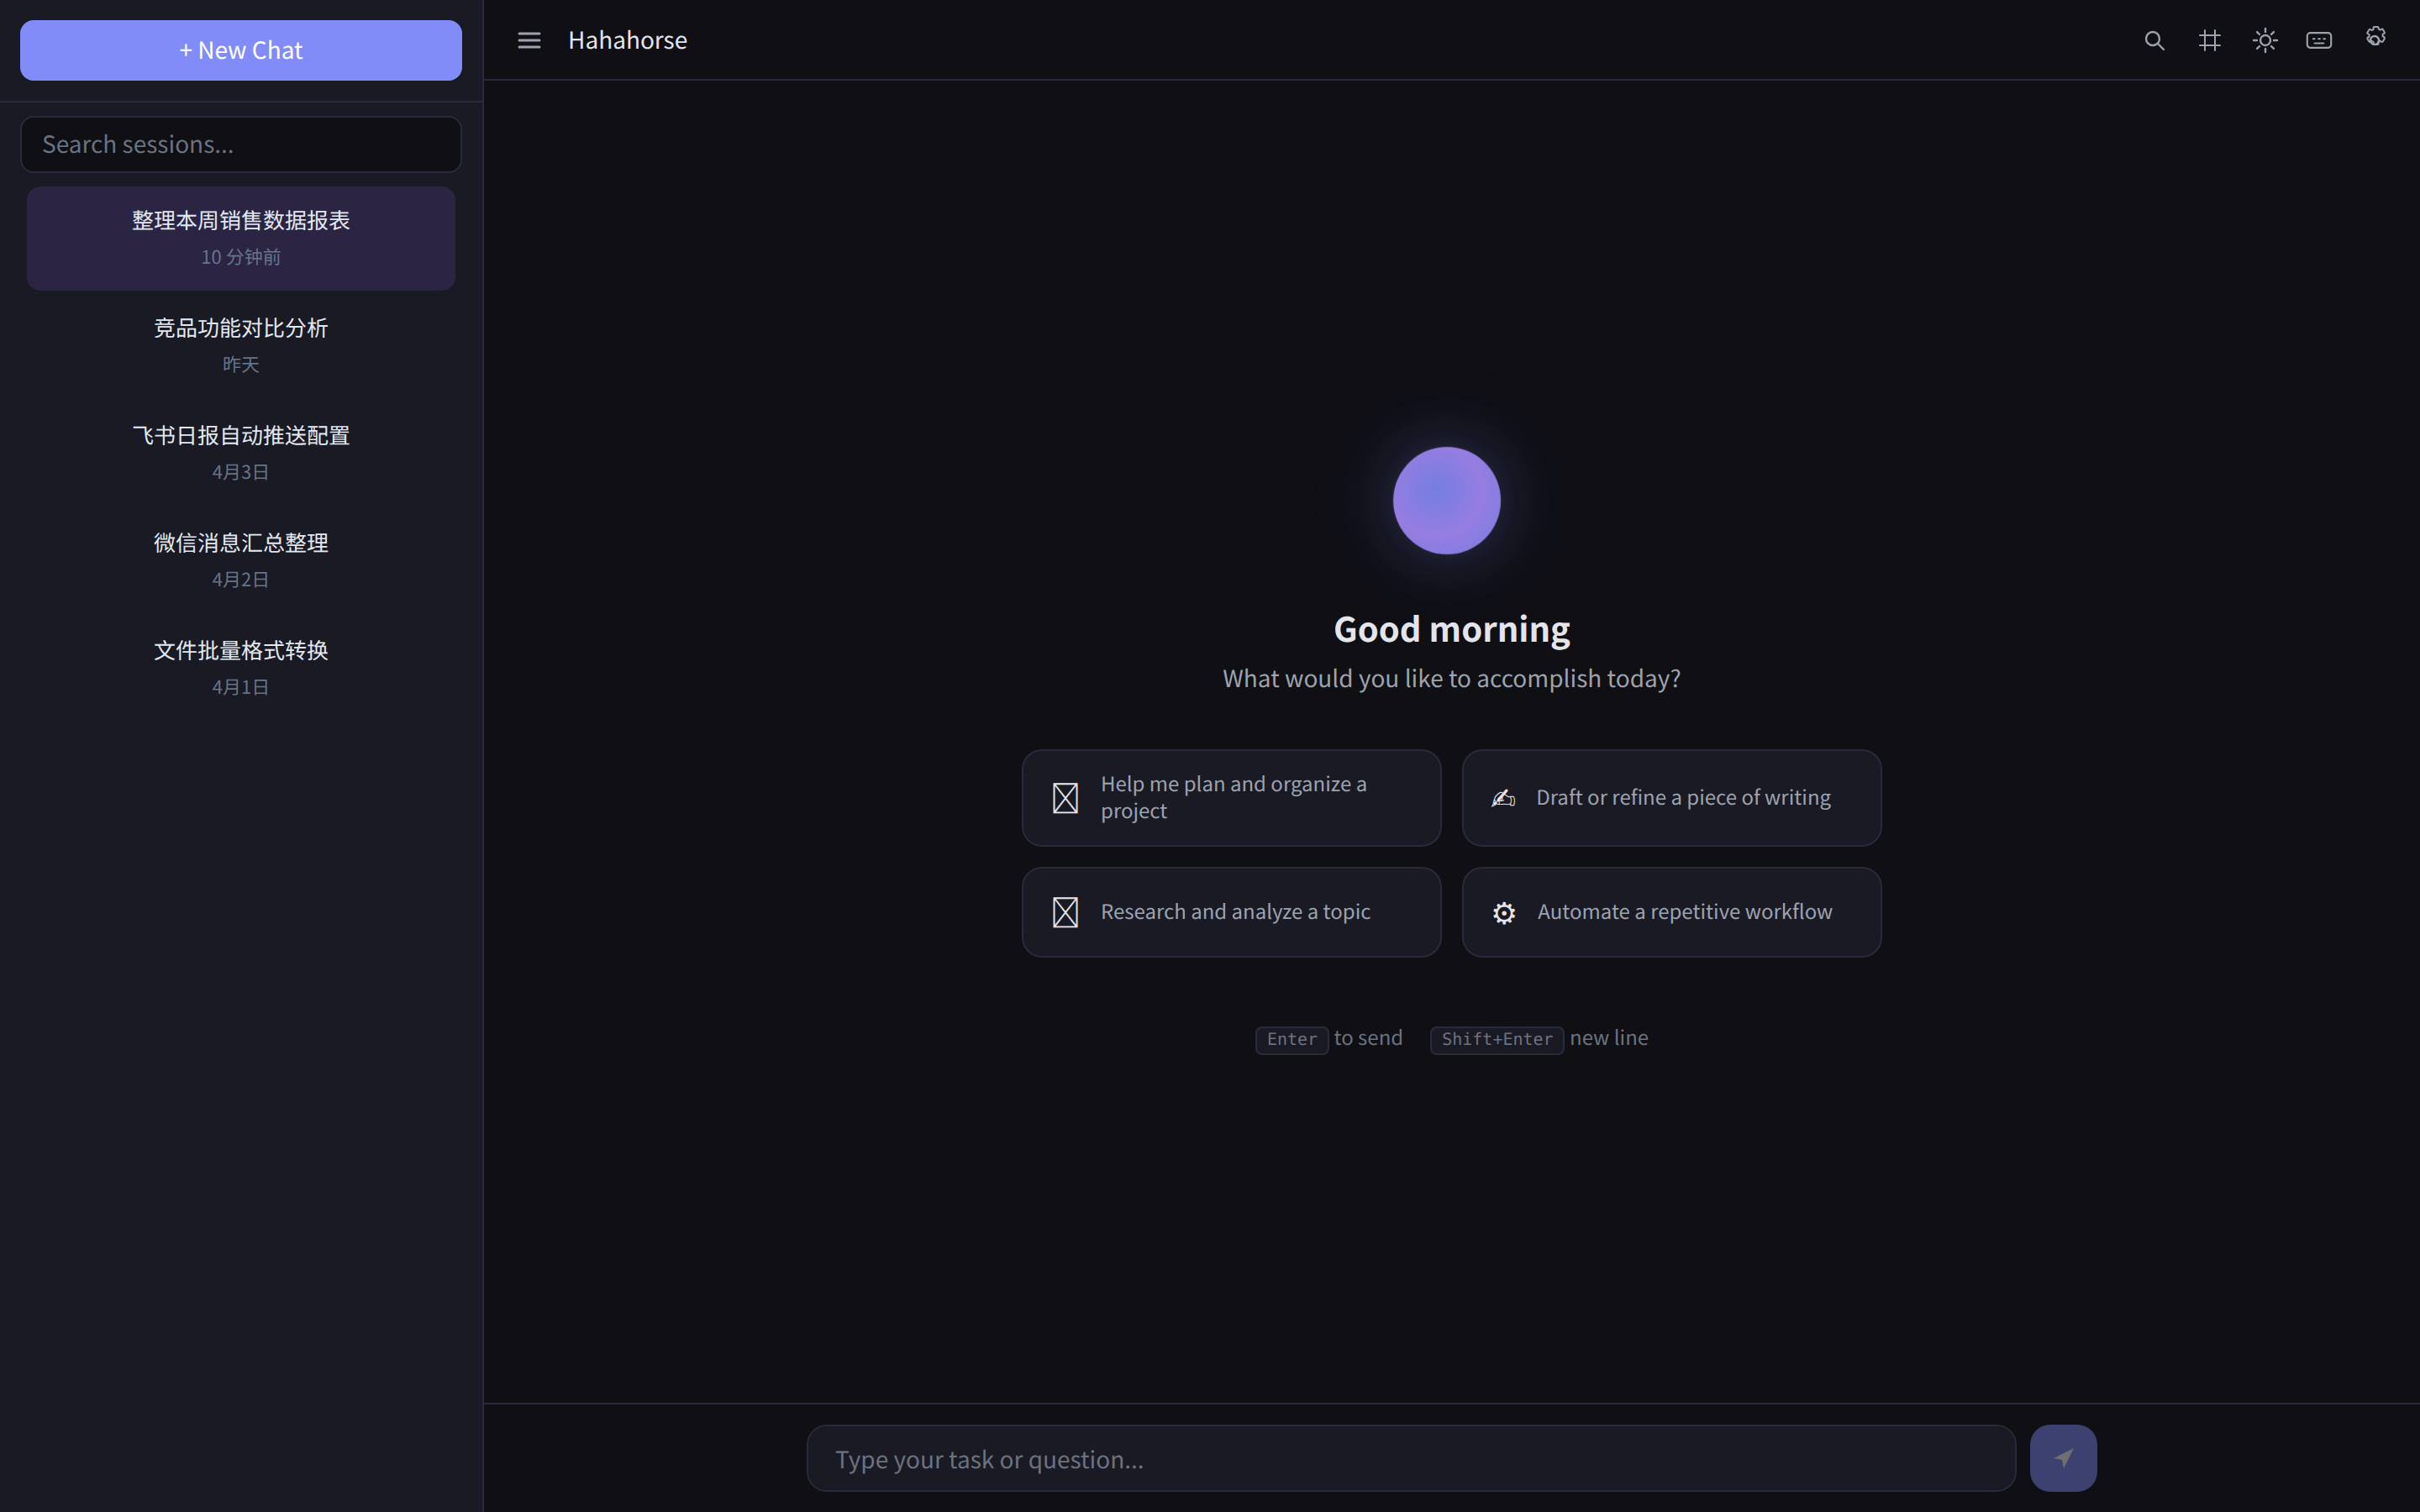The image size is (2420, 1512).
Task: Open session 竞品功能对比分析
Action: (241, 345)
